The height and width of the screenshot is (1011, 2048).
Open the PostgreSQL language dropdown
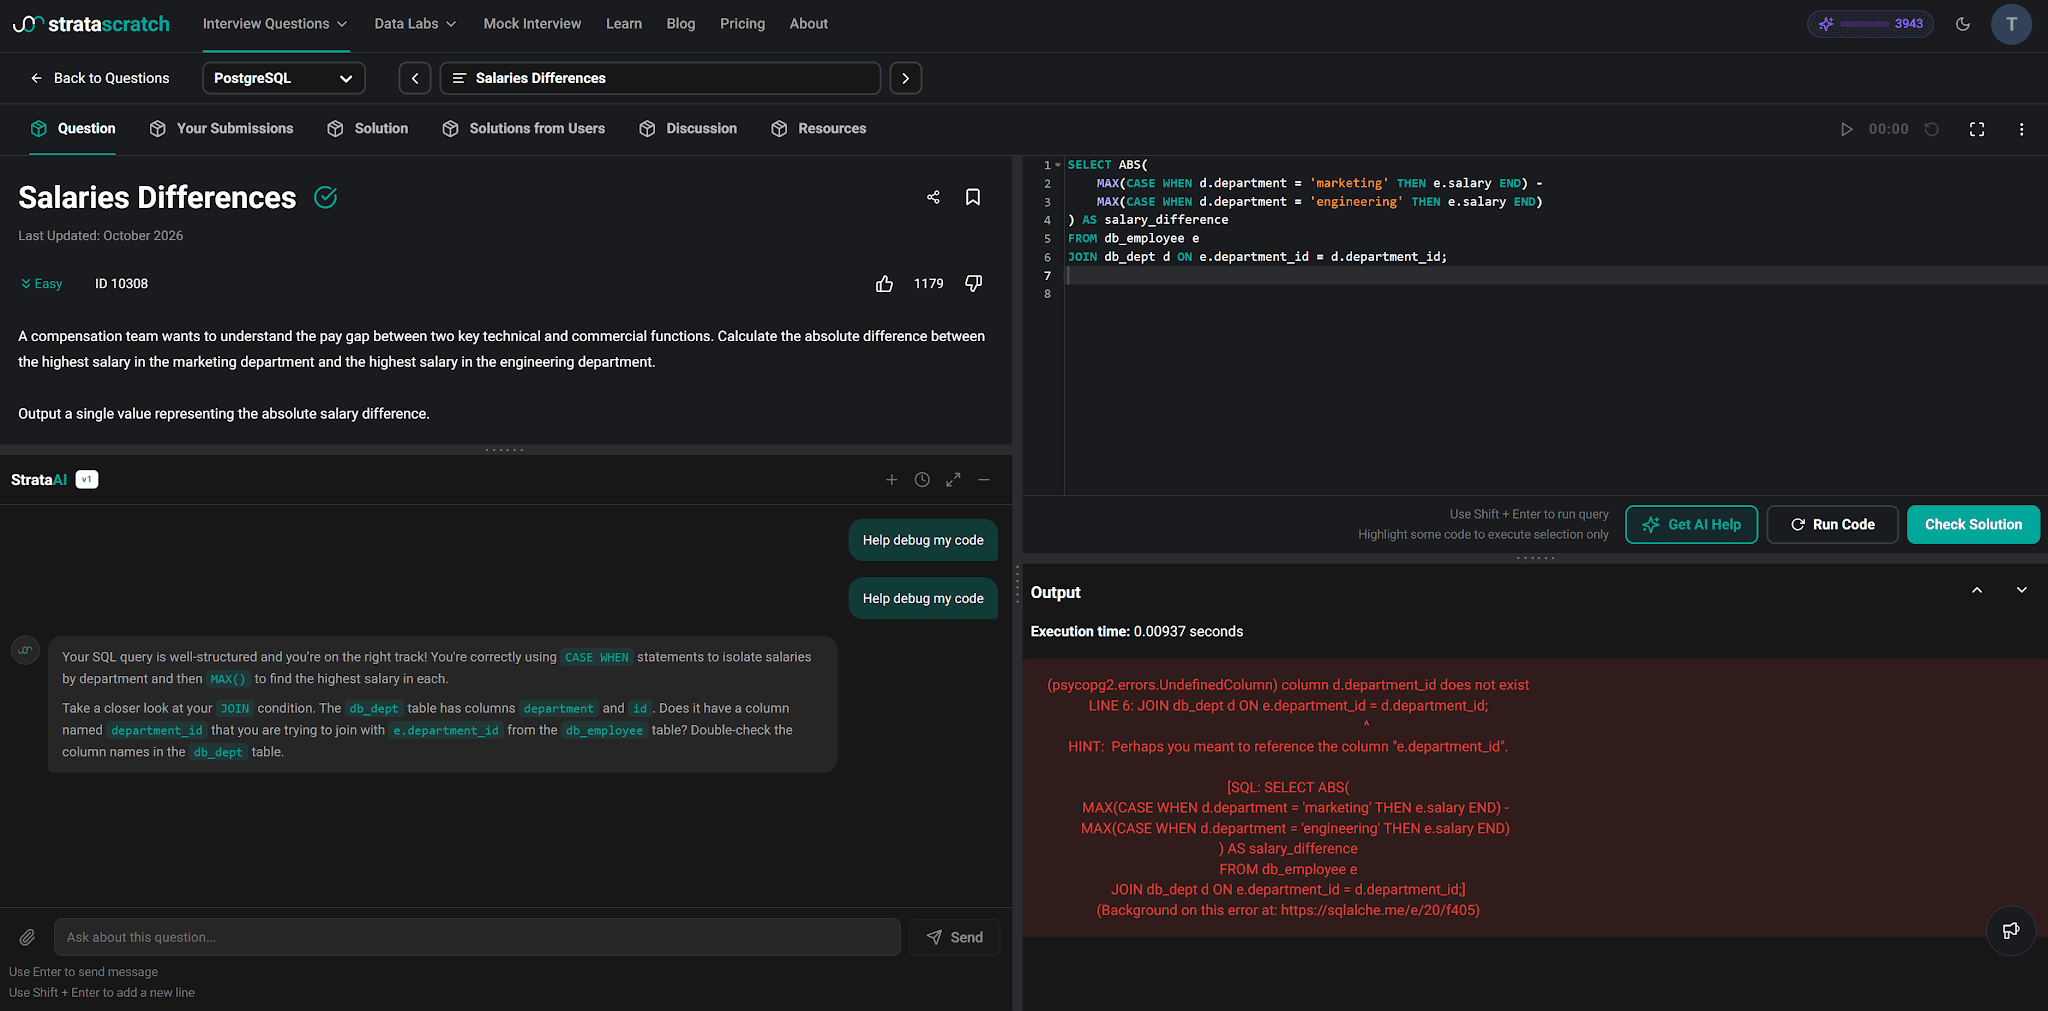[x=284, y=78]
